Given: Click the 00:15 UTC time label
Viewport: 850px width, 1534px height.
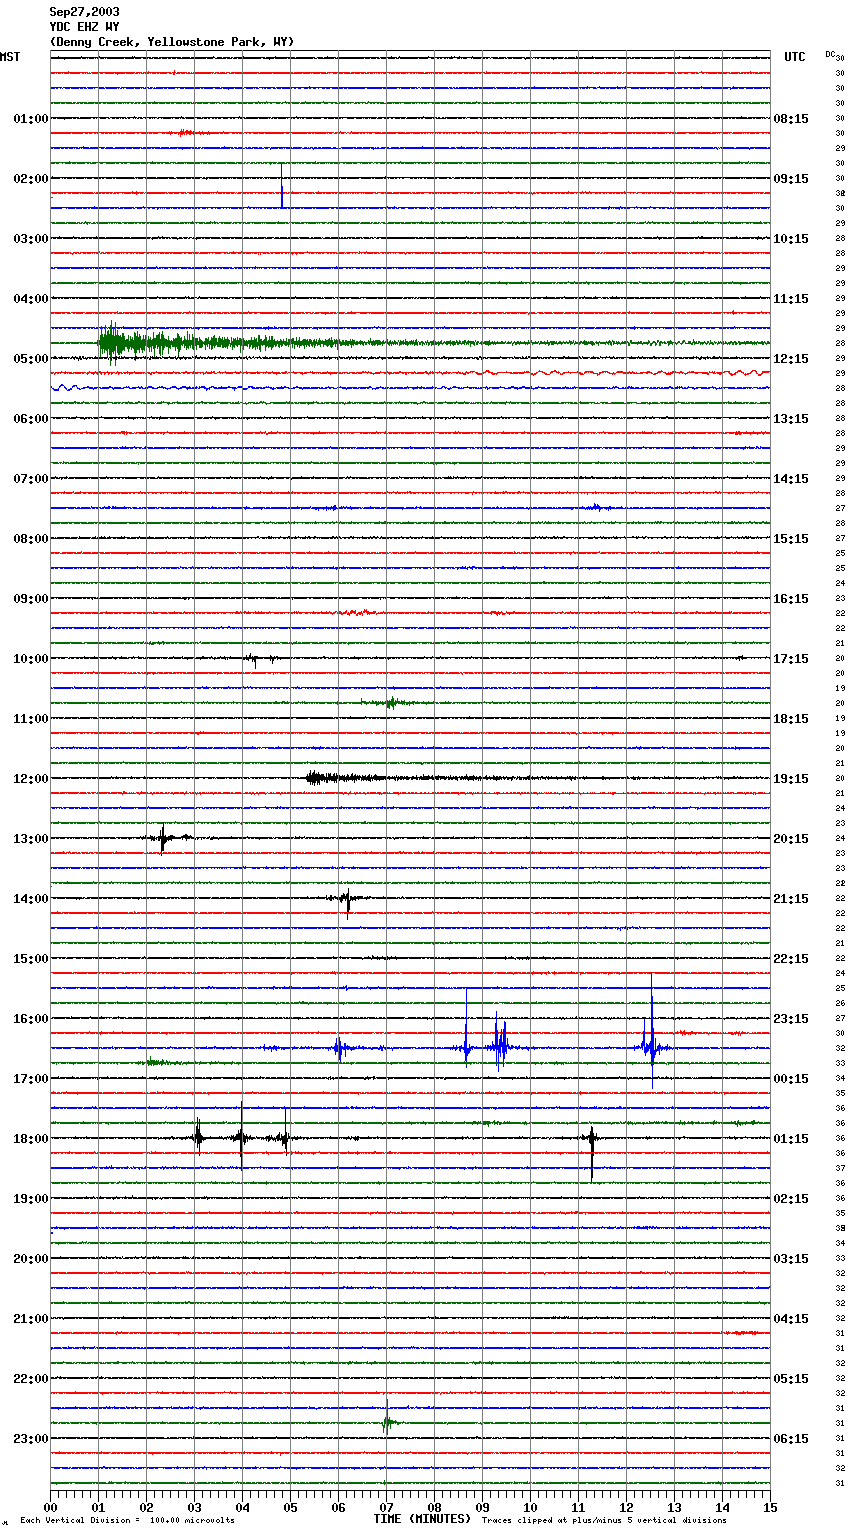Looking at the screenshot, I should tap(791, 1079).
